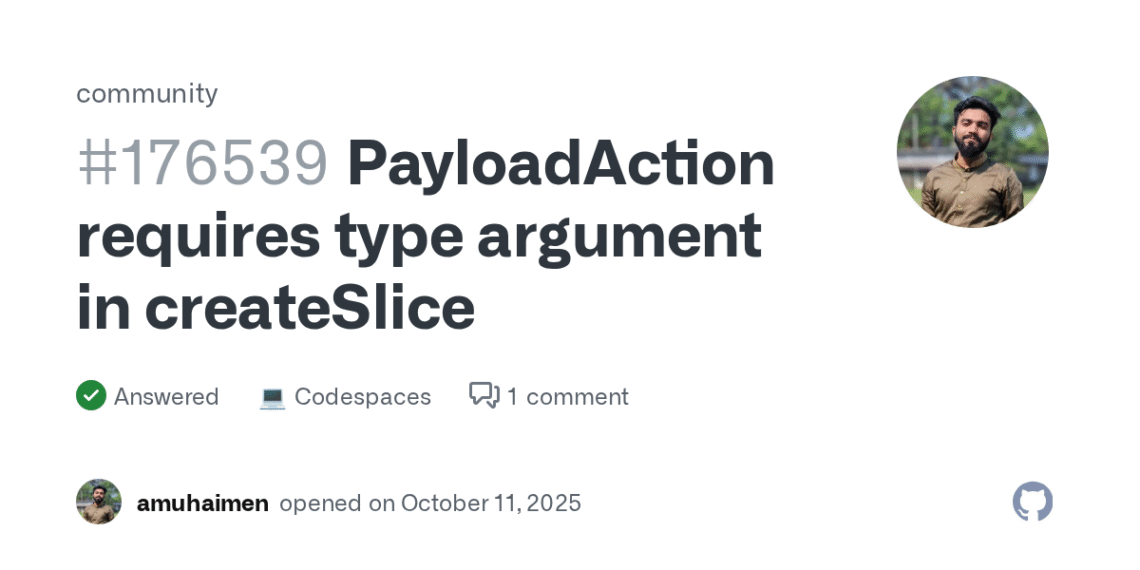This screenshot has height=570, width=1140.
Task: Click createSlice in the title
Action: coord(310,308)
